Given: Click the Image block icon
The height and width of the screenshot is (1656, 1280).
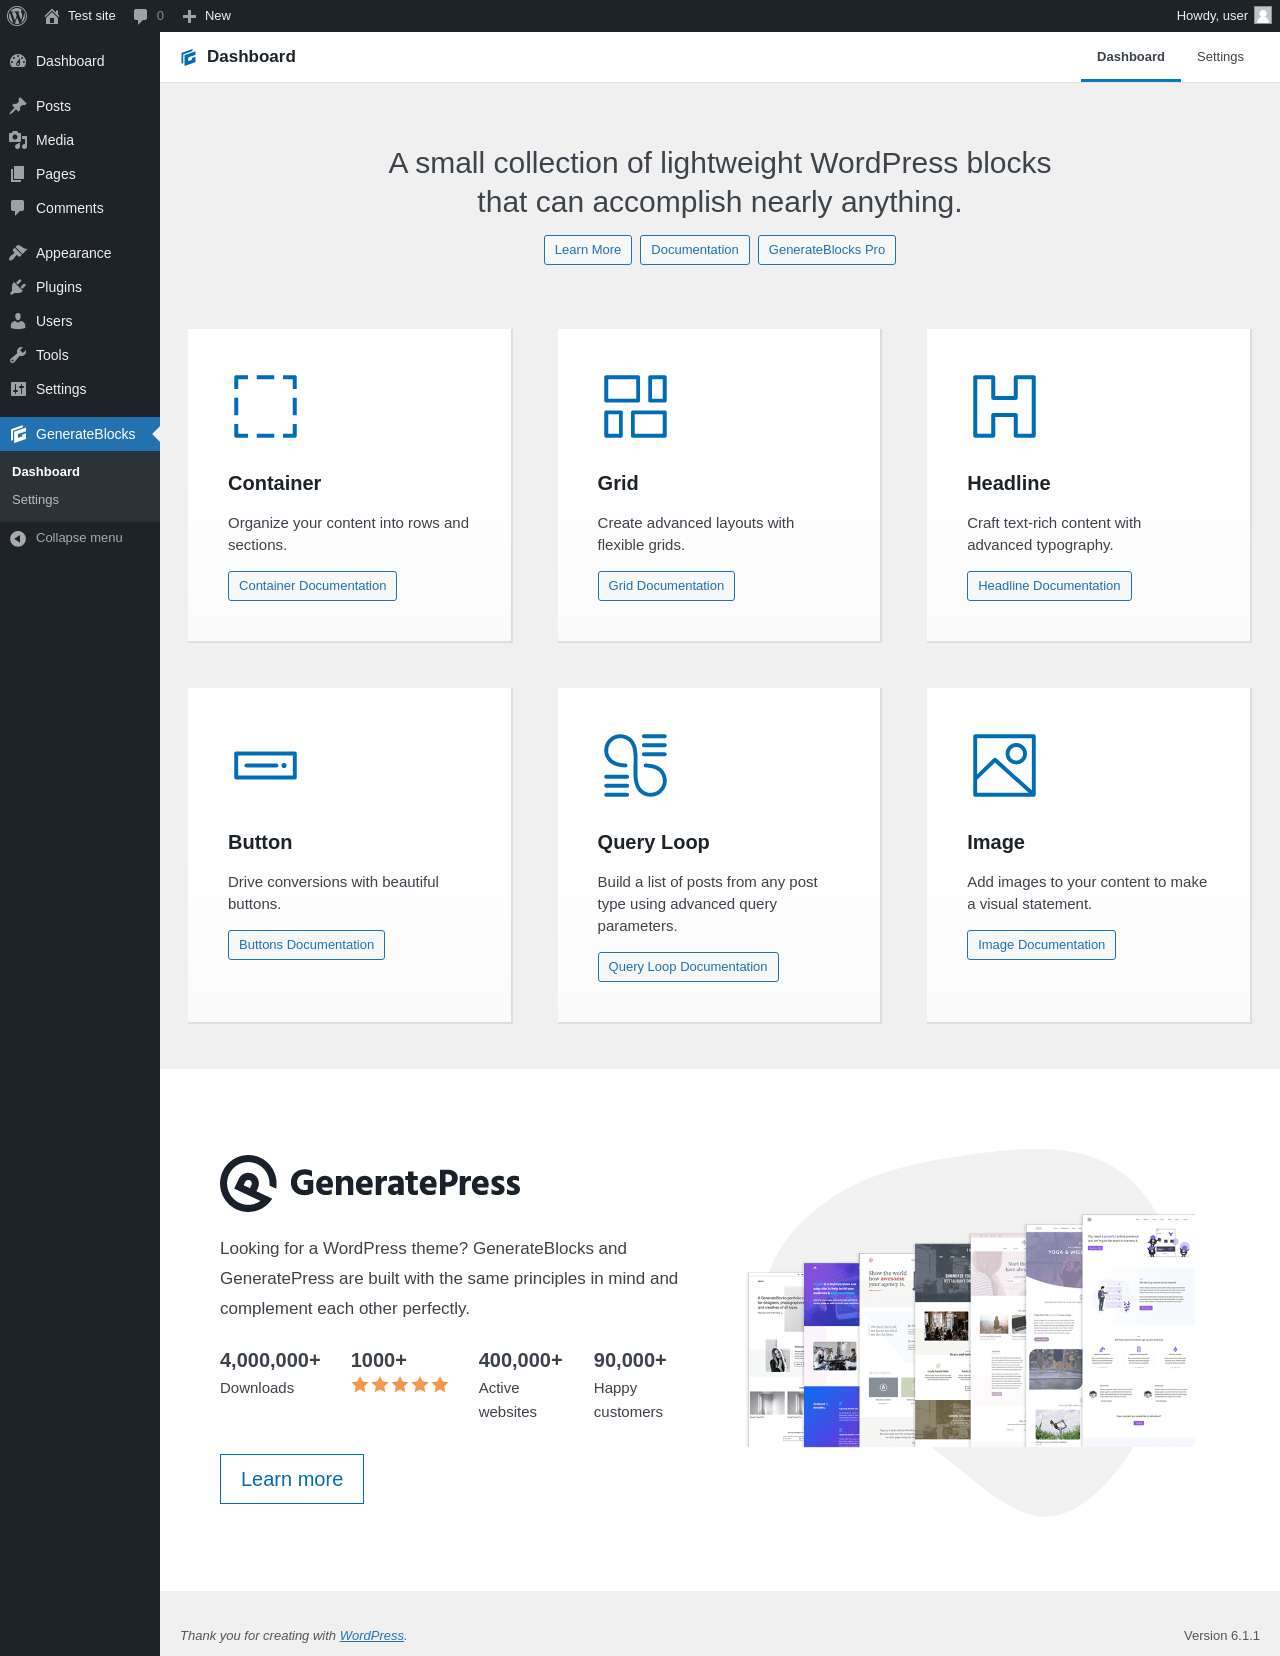Looking at the screenshot, I should [x=1005, y=765].
